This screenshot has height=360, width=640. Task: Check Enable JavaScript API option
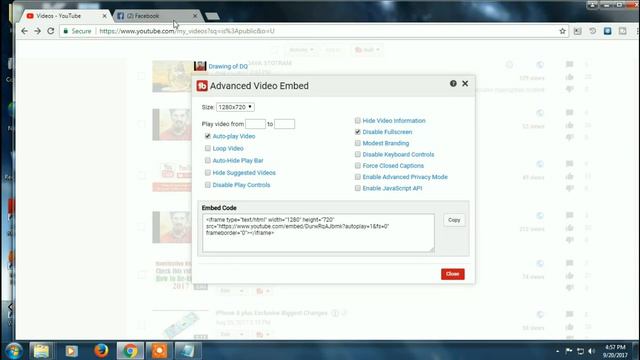(358, 188)
